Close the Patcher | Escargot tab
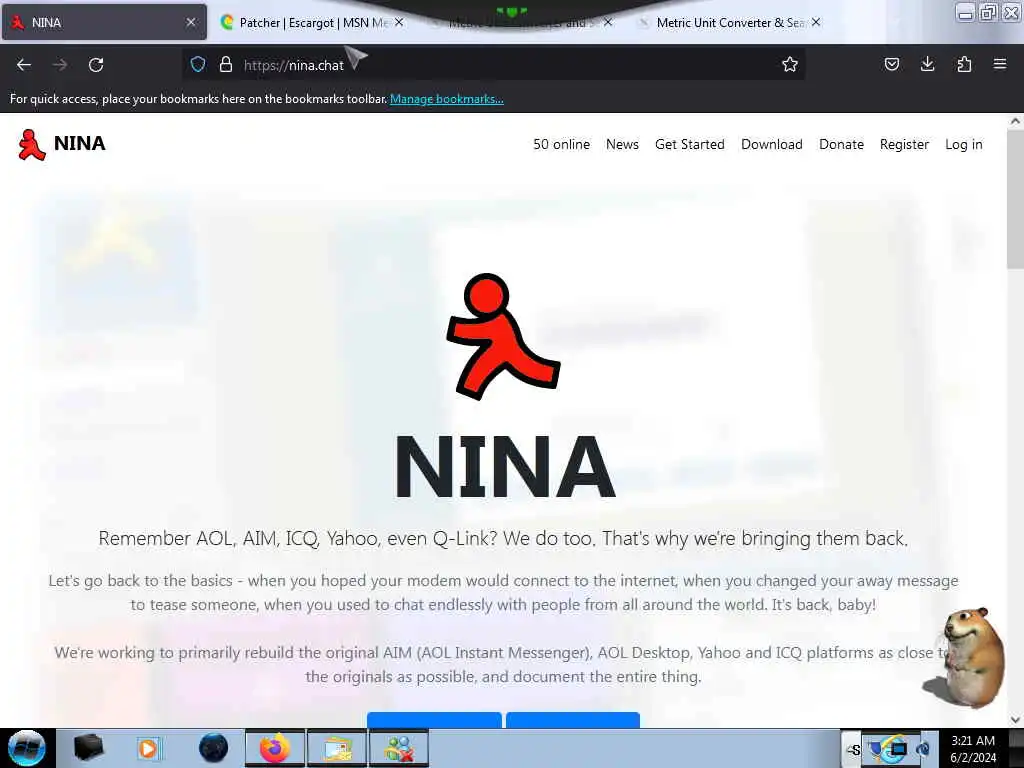The image size is (1024, 768). 399,22
